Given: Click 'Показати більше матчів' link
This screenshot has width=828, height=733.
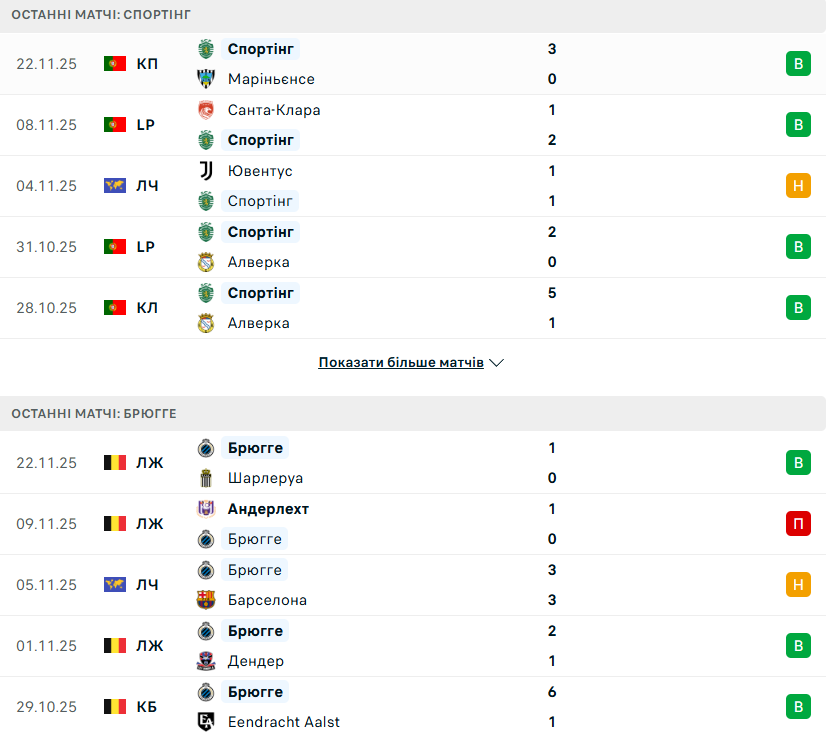Looking at the screenshot, I should pos(401,363).
